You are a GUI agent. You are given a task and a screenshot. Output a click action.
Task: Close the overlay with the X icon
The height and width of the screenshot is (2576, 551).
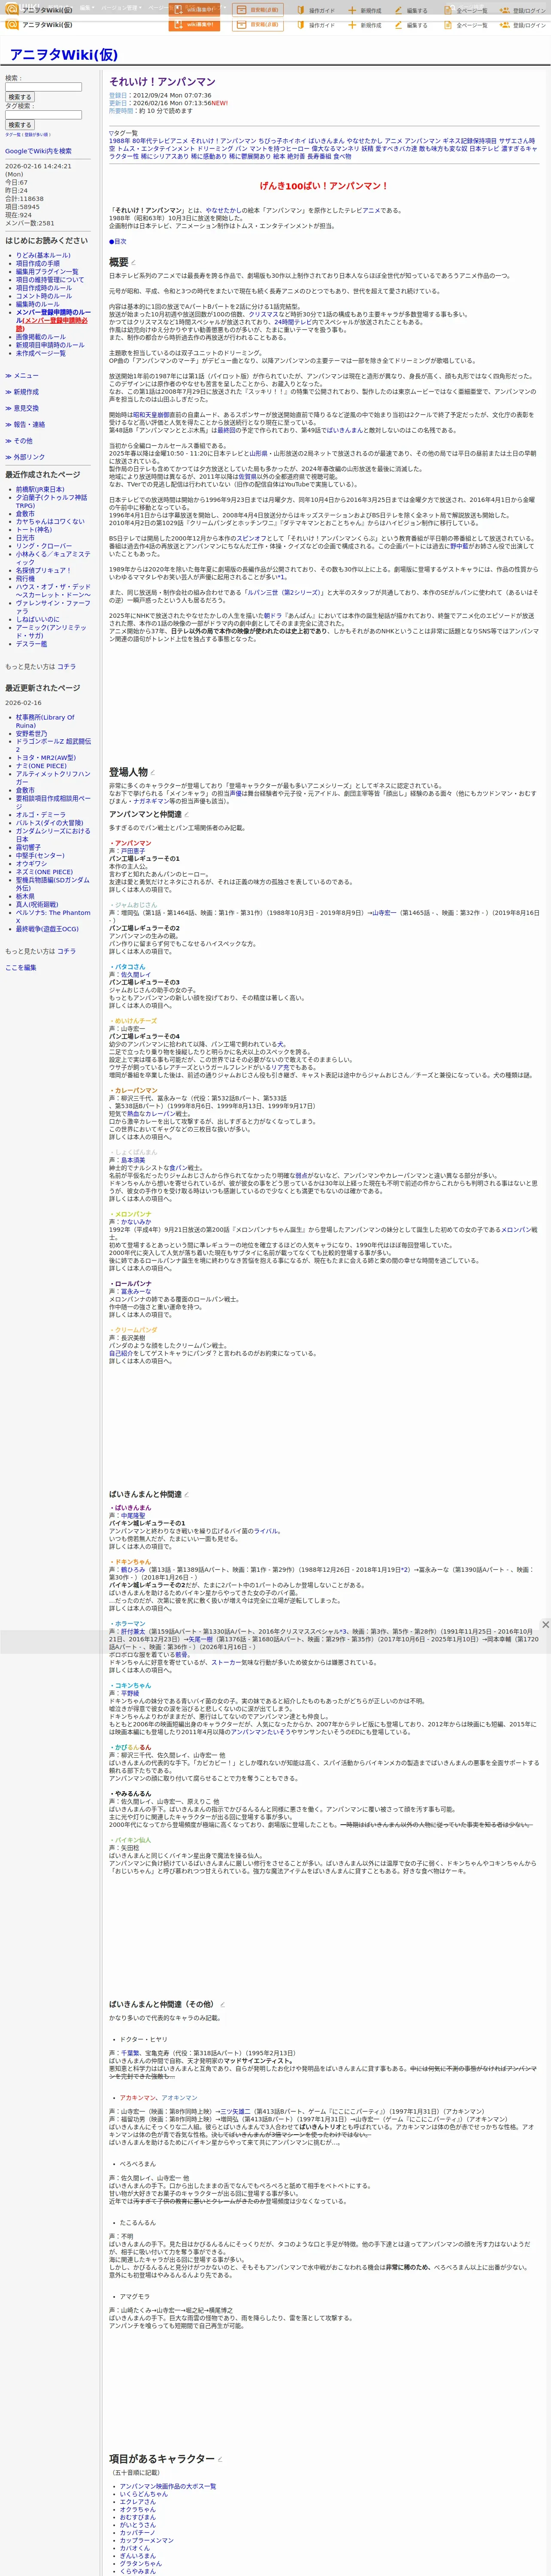click(x=545, y=1624)
